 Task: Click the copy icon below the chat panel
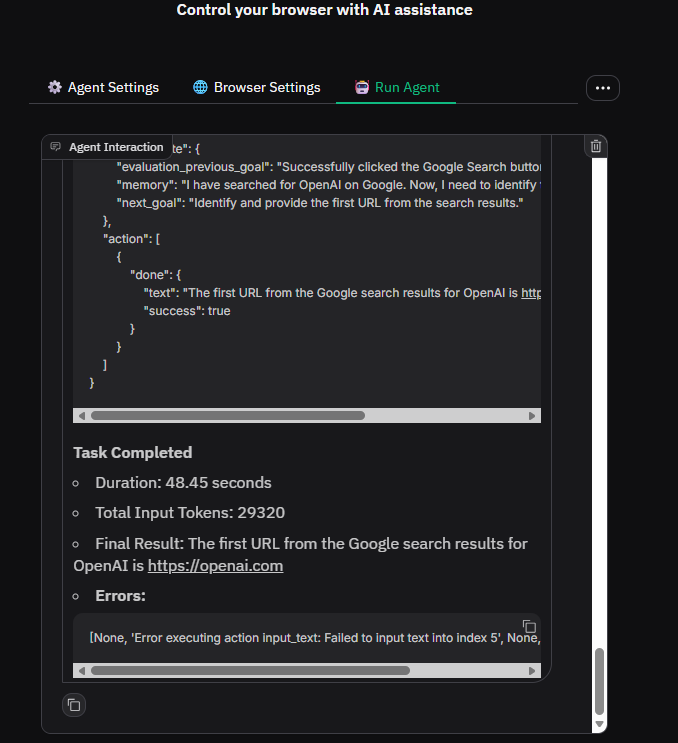click(x=73, y=705)
